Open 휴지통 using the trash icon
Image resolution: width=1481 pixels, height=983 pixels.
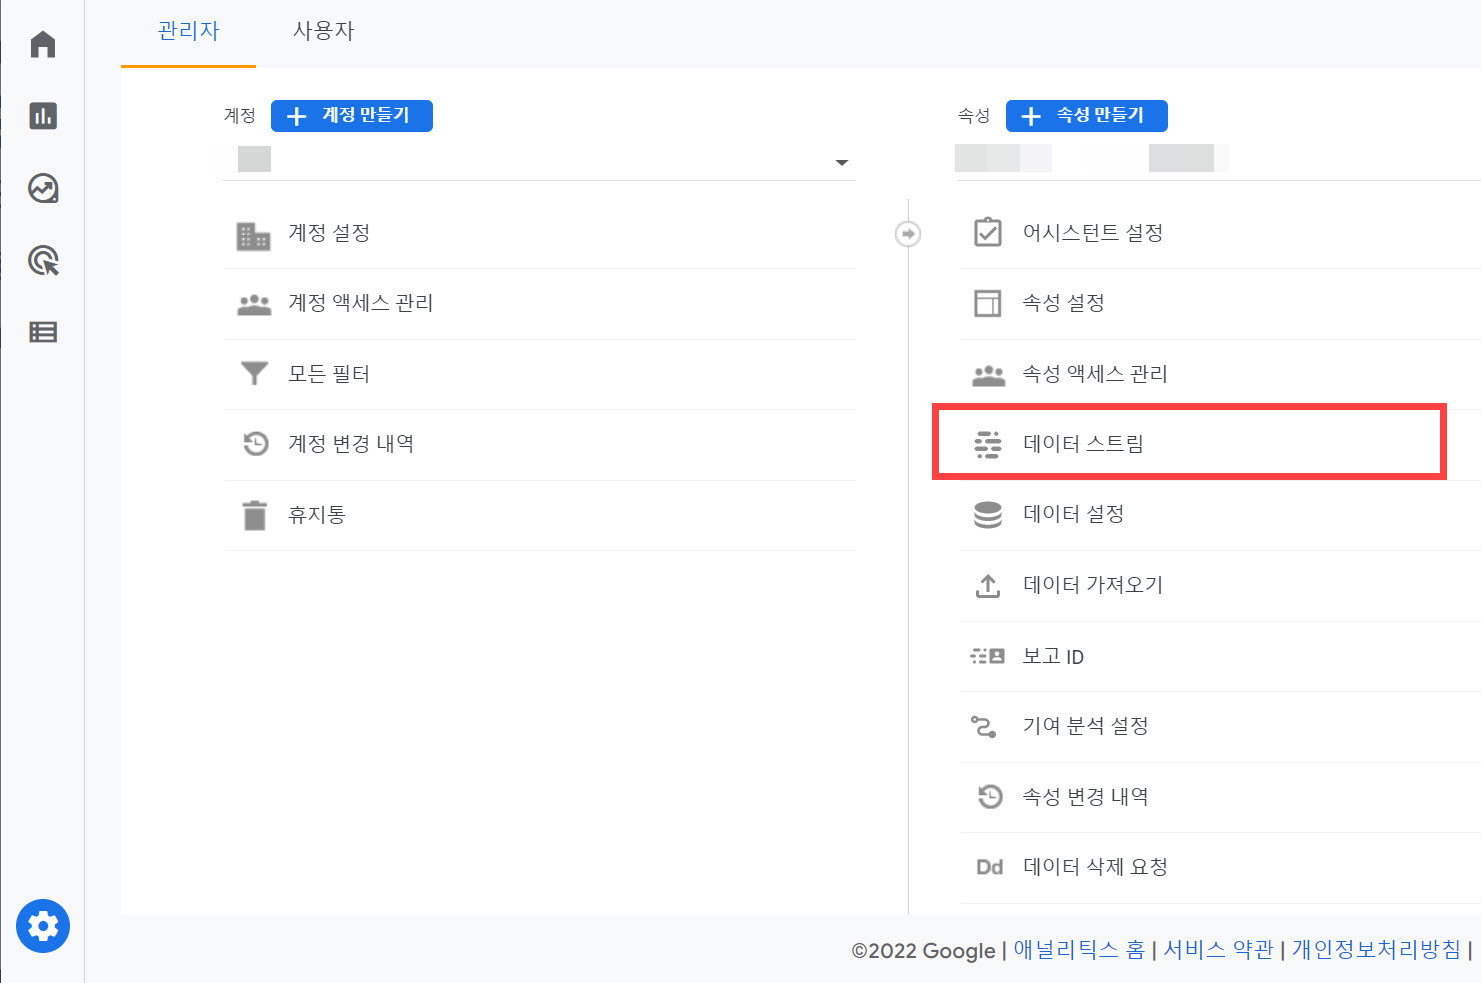pyautogui.click(x=255, y=514)
